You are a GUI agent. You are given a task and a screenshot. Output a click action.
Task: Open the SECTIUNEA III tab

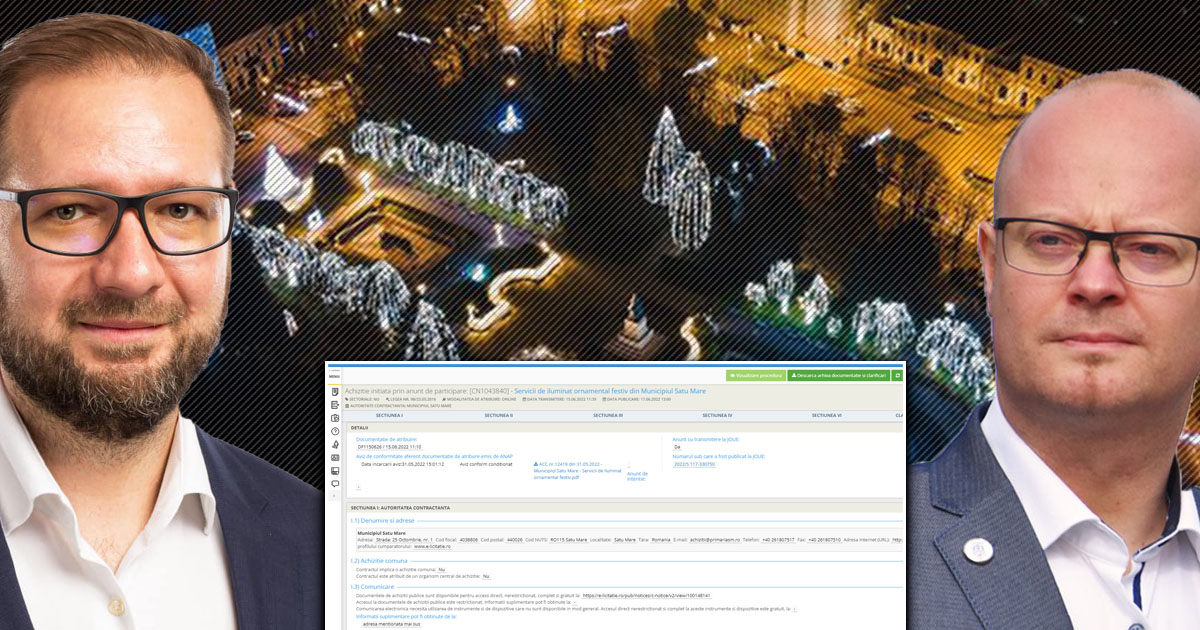pyautogui.click(x=607, y=414)
